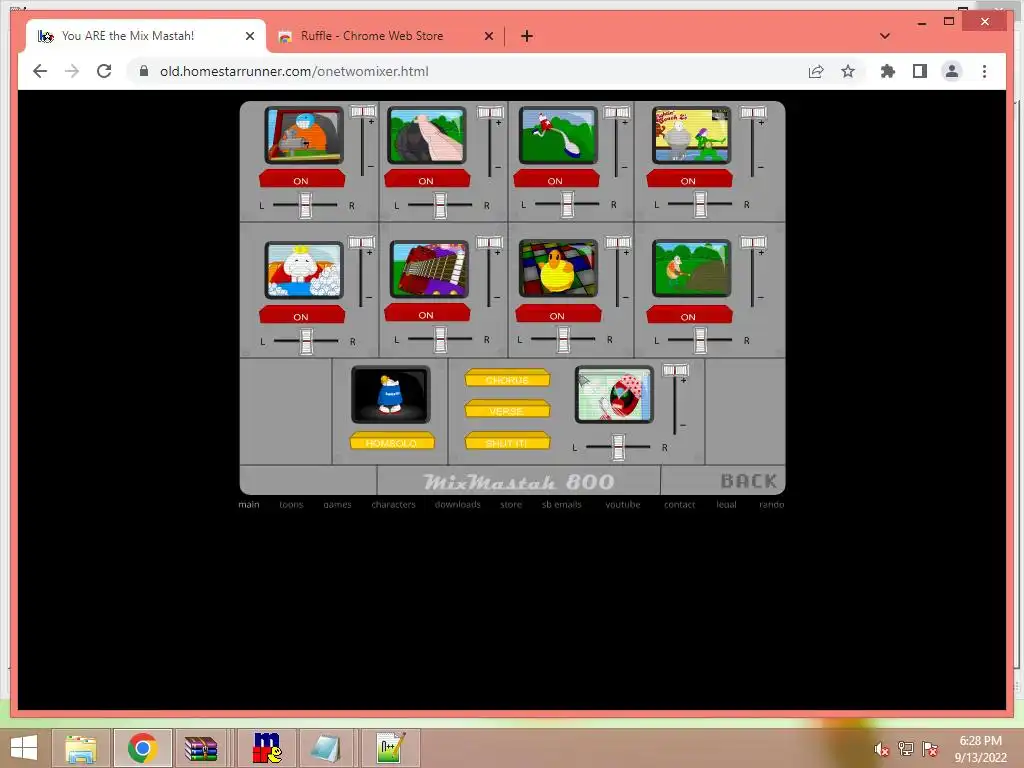Click volume fader of Strong Bad drummer channel

(x=362, y=112)
